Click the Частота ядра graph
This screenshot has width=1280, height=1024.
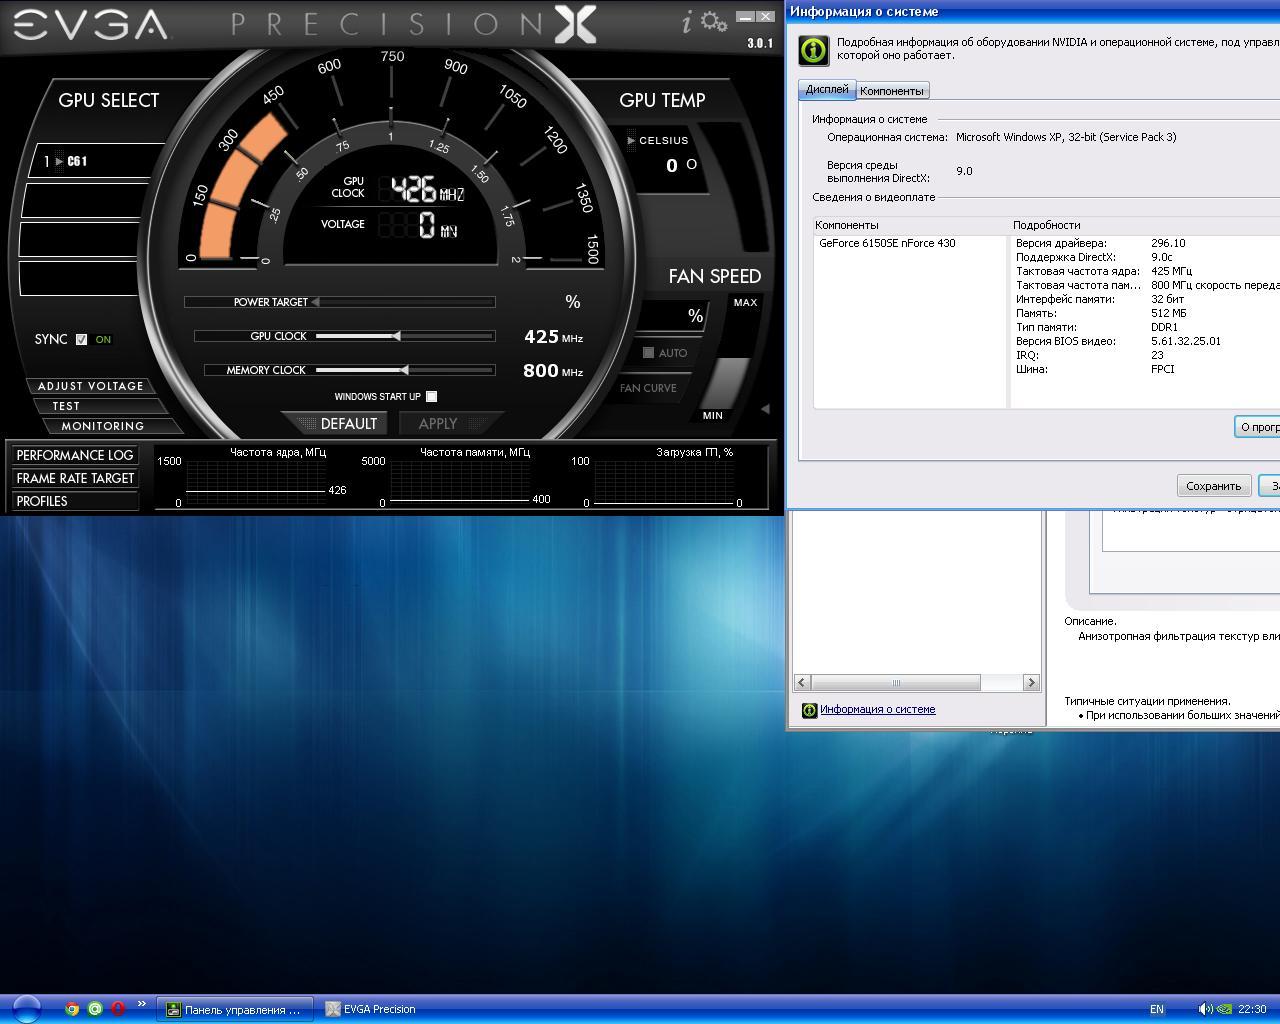pyautogui.click(x=255, y=482)
